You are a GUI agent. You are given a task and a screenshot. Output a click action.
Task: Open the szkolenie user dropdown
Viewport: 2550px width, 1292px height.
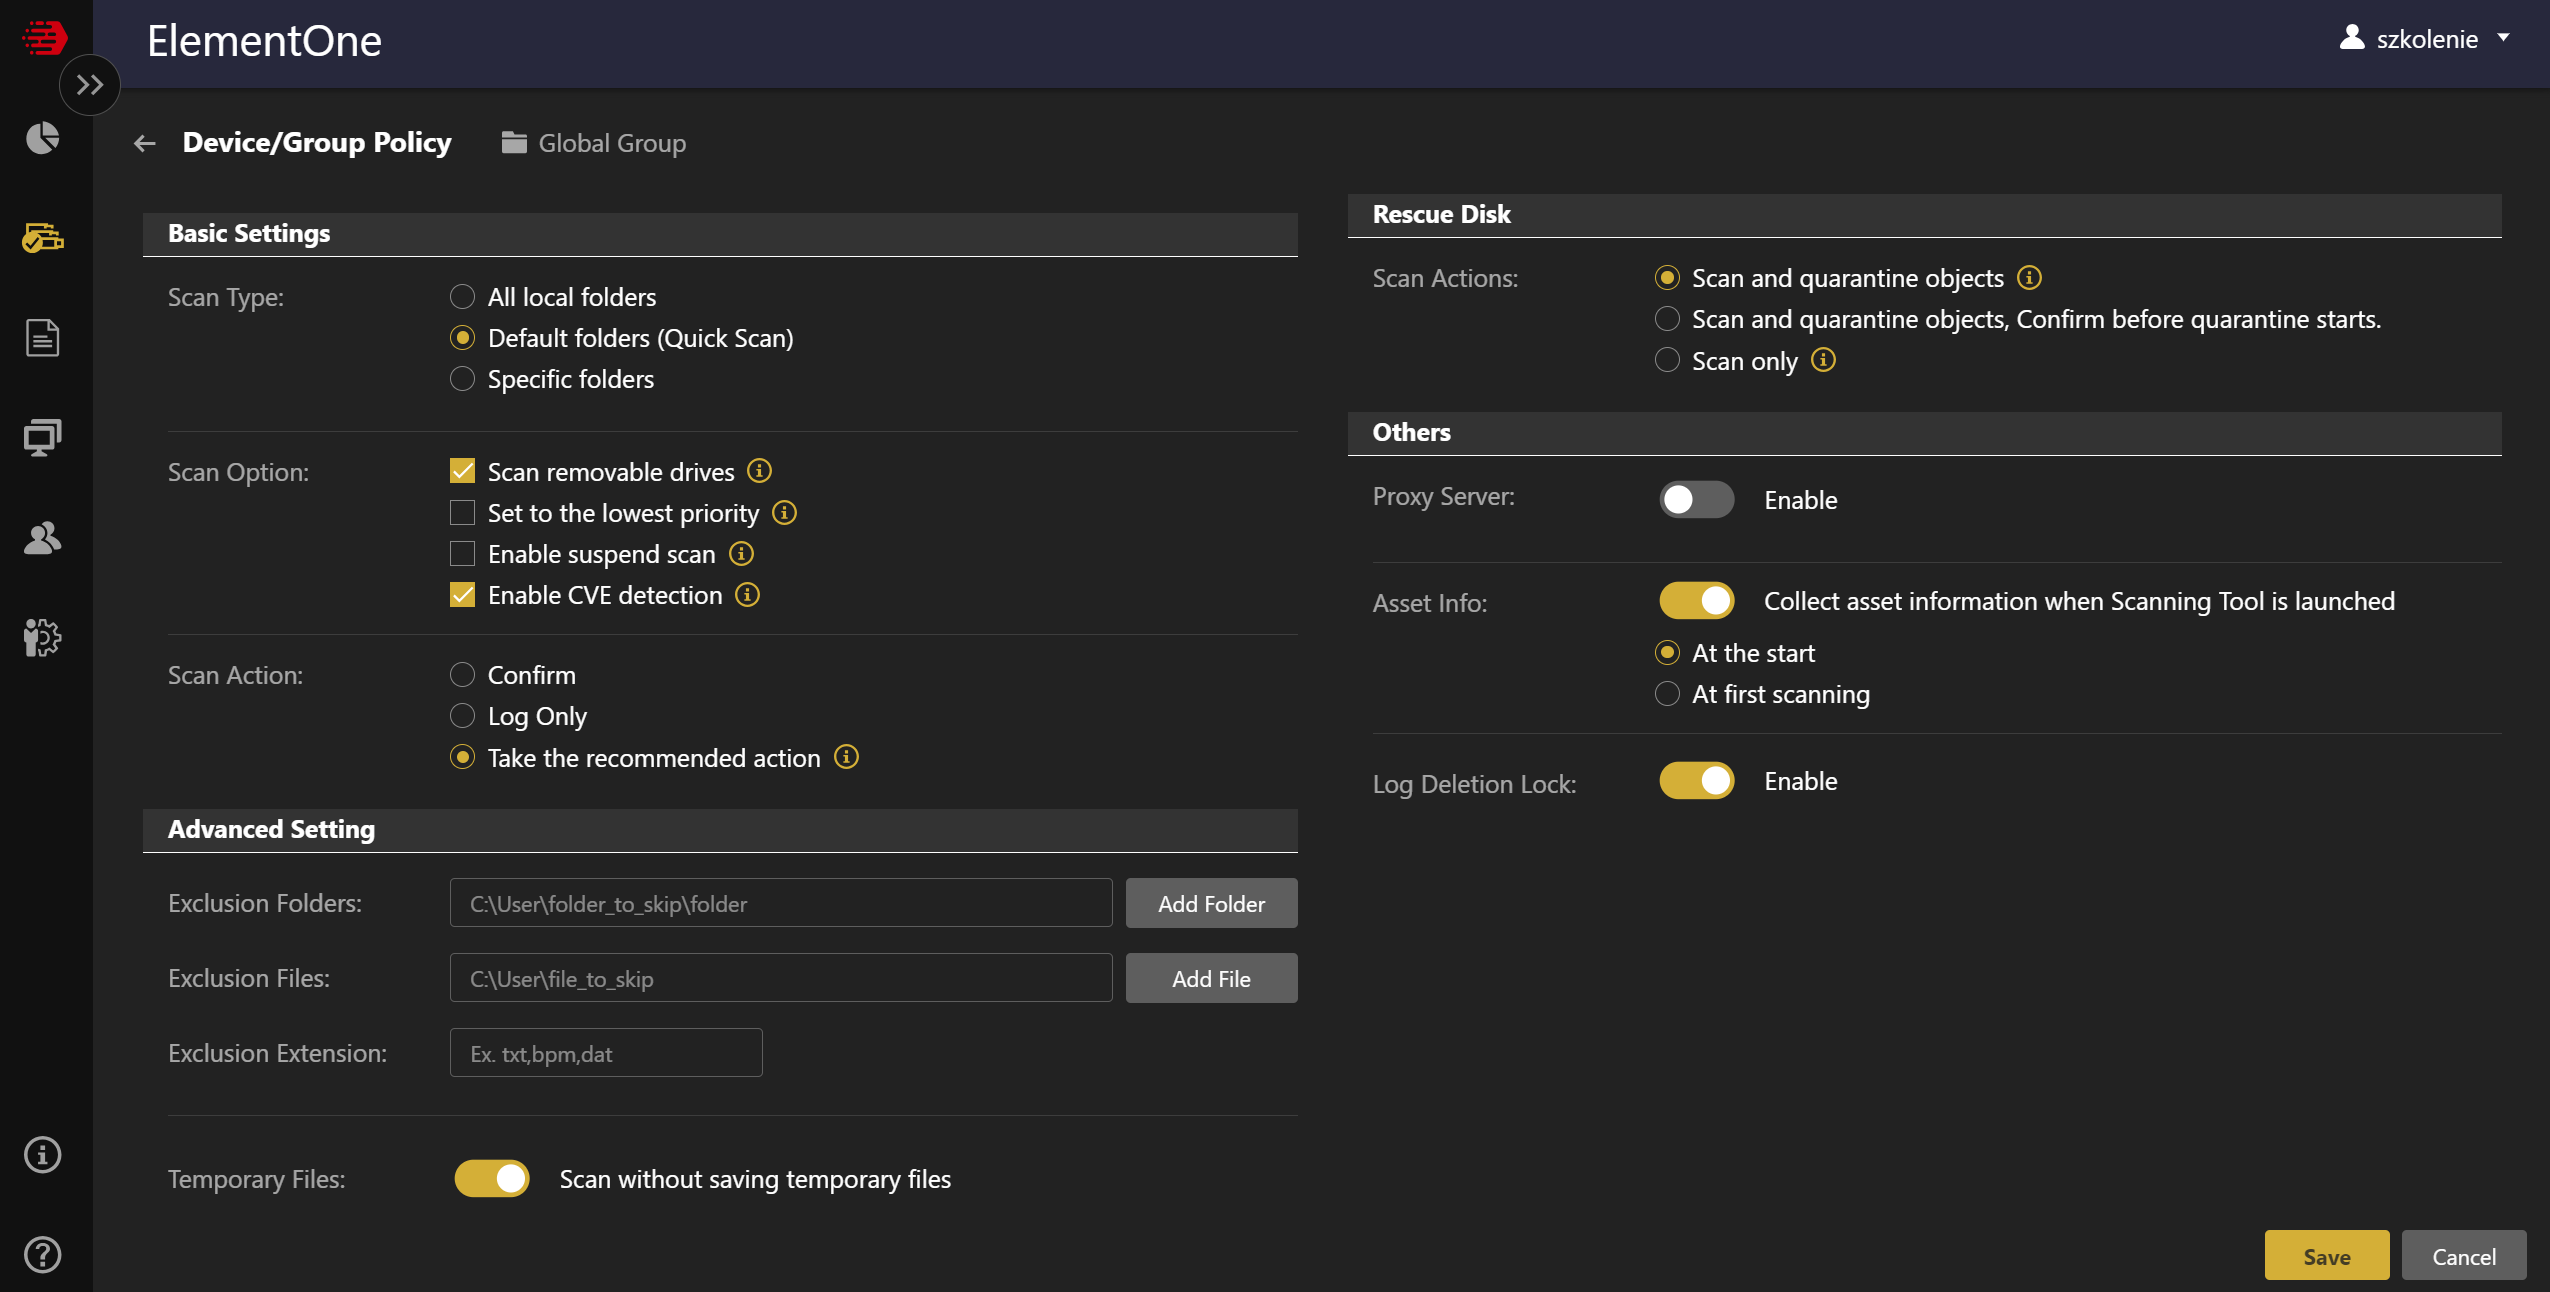[2425, 39]
